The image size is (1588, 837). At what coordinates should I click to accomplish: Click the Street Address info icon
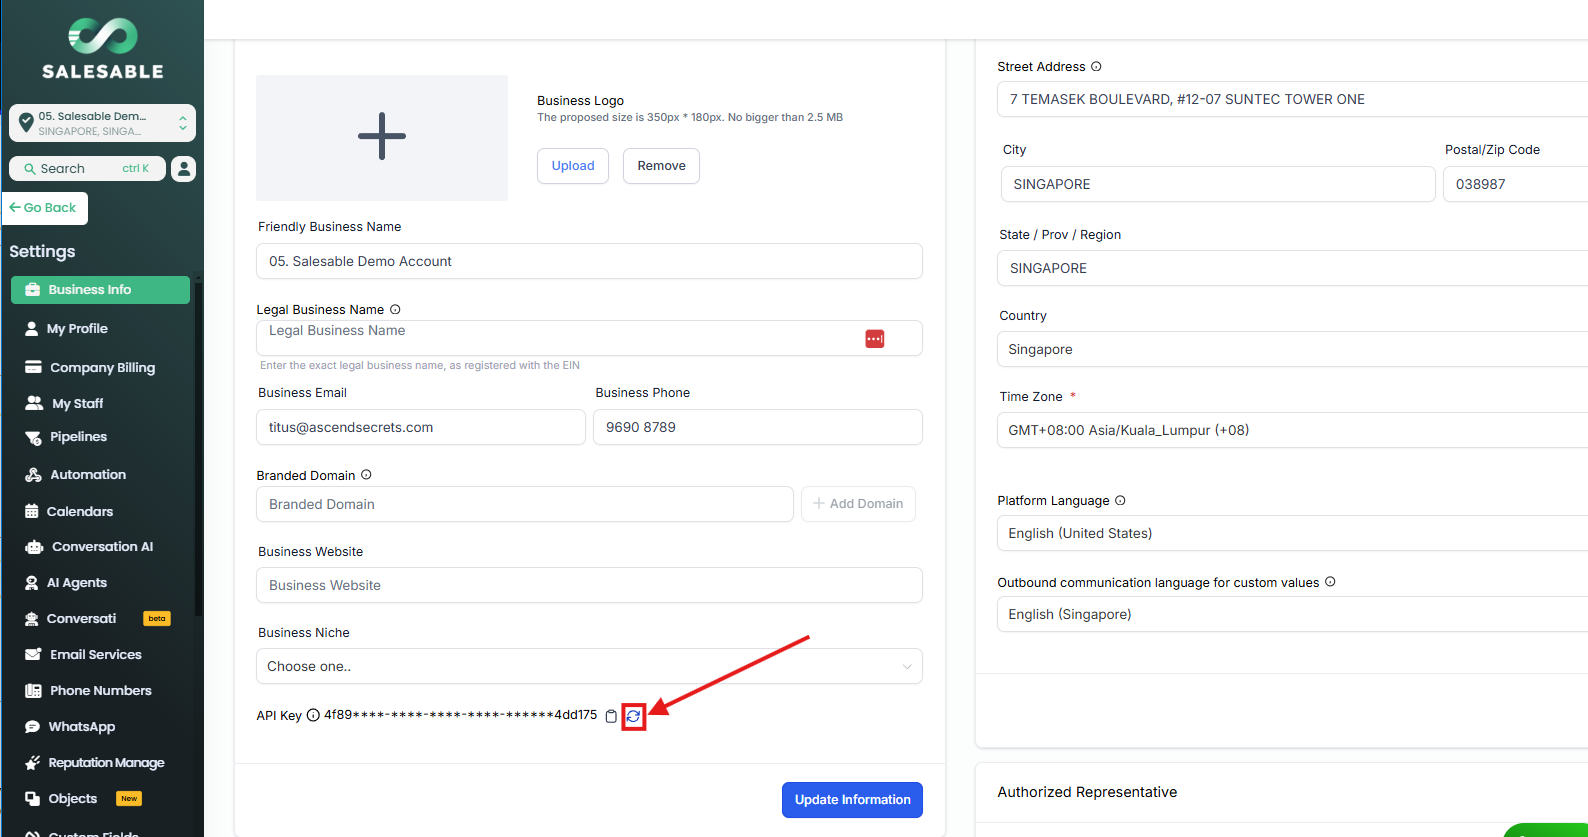(x=1096, y=67)
